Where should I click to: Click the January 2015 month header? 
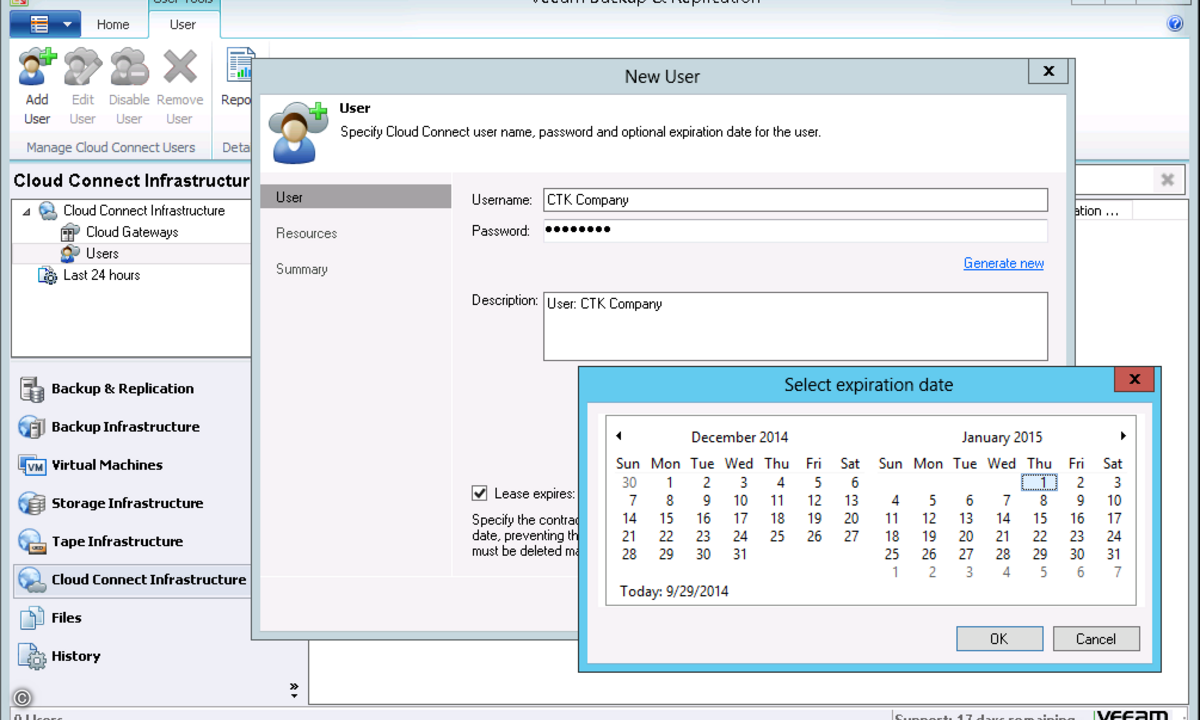pos(1002,437)
